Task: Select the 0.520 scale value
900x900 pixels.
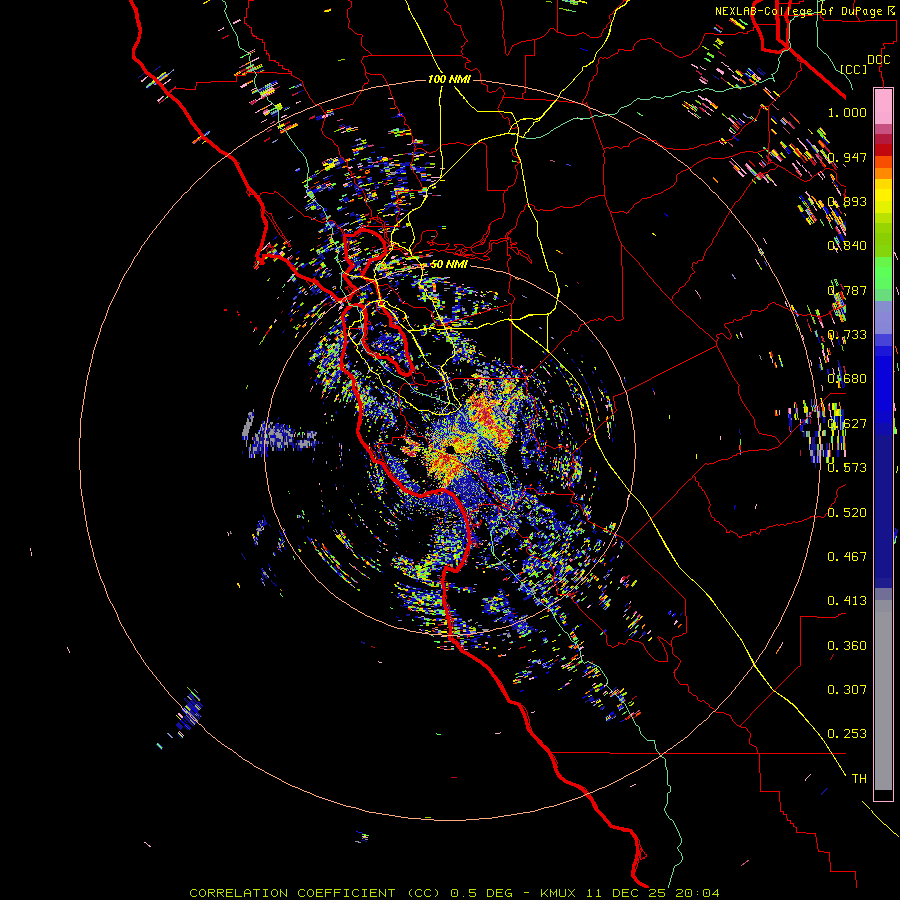Action: click(x=847, y=513)
